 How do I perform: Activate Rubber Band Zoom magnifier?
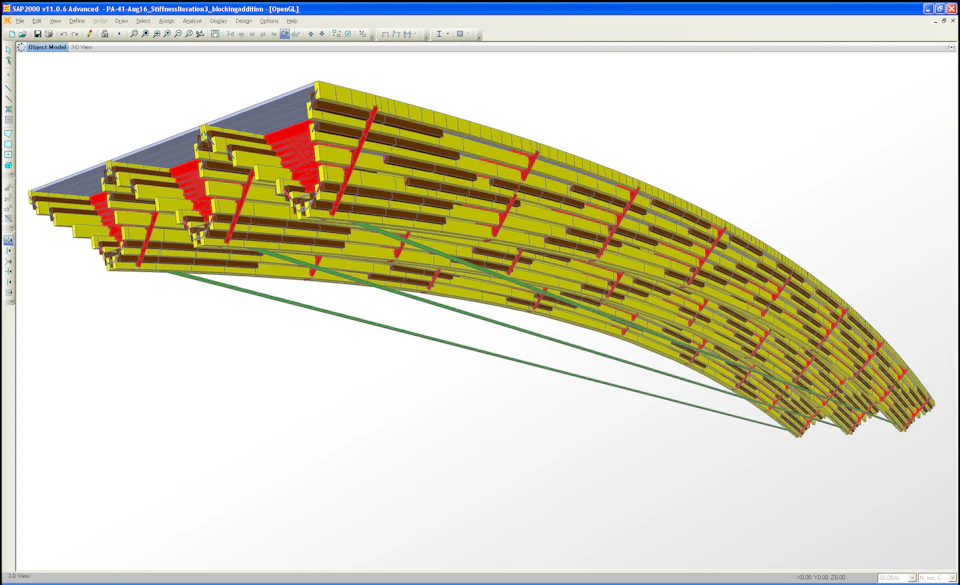[x=134, y=34]
